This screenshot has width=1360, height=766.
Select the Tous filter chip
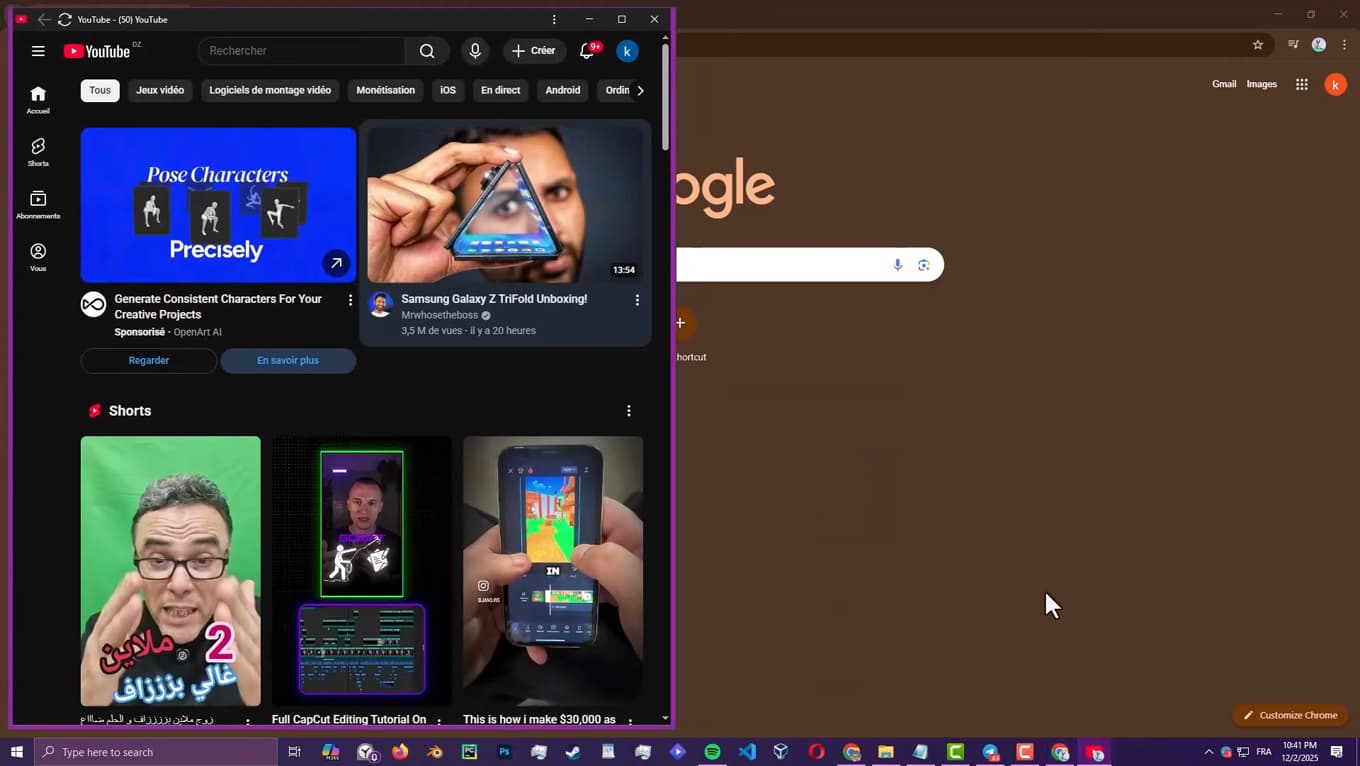click(100, 90)
